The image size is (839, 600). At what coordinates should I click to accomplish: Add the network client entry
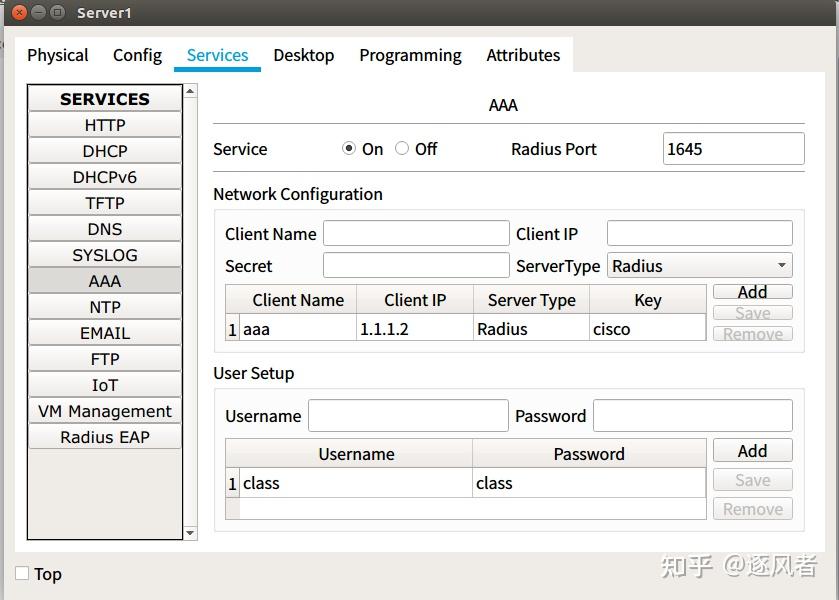pos(752,292)
